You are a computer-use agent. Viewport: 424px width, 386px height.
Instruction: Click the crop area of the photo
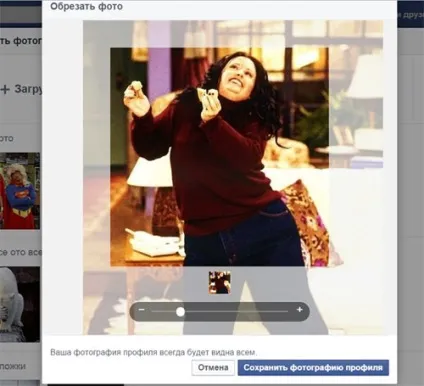pyautogui.click(x=219, y=157)
